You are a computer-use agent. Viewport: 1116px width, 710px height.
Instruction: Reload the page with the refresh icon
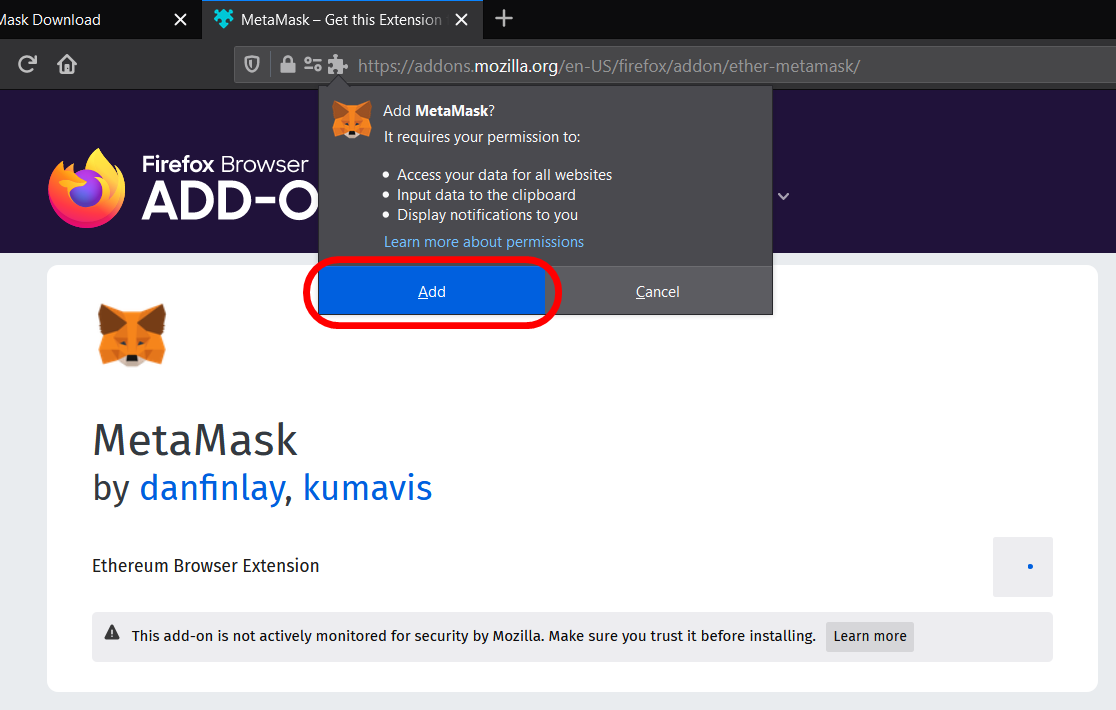coord(27,65)
